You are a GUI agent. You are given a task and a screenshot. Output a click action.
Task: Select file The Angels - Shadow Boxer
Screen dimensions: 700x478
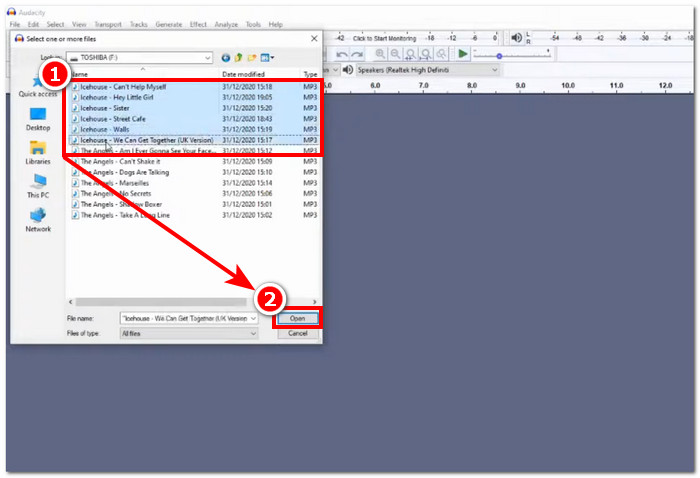tap(194, 204)
